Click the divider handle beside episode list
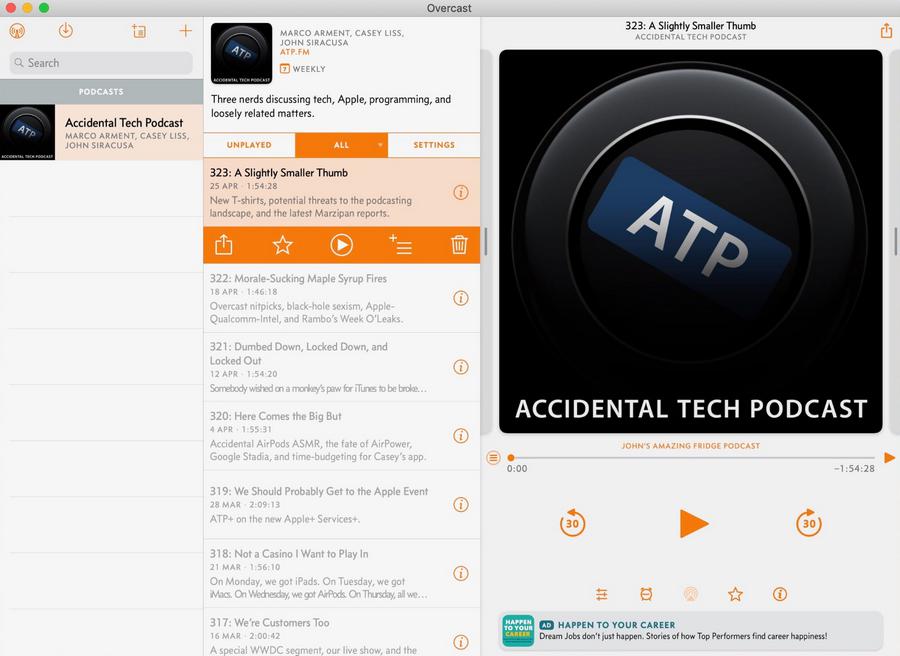The height and width of the screenshot is (656, 900). point(486,241)
